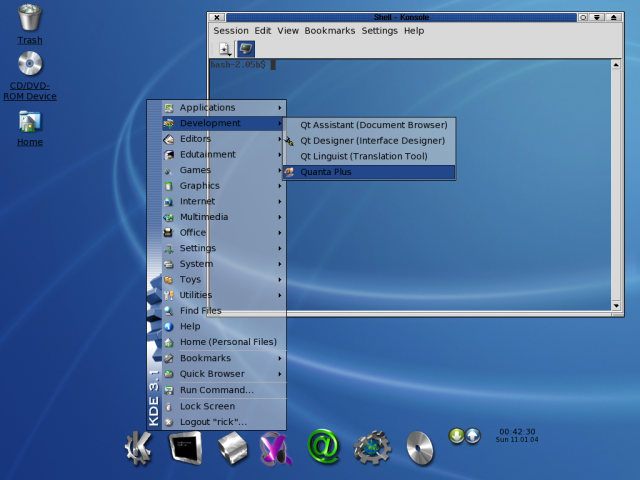Choose Home (Personal Files) in the K menu
The height and width of the screenshot is (480, 640).
coord(224,342)
